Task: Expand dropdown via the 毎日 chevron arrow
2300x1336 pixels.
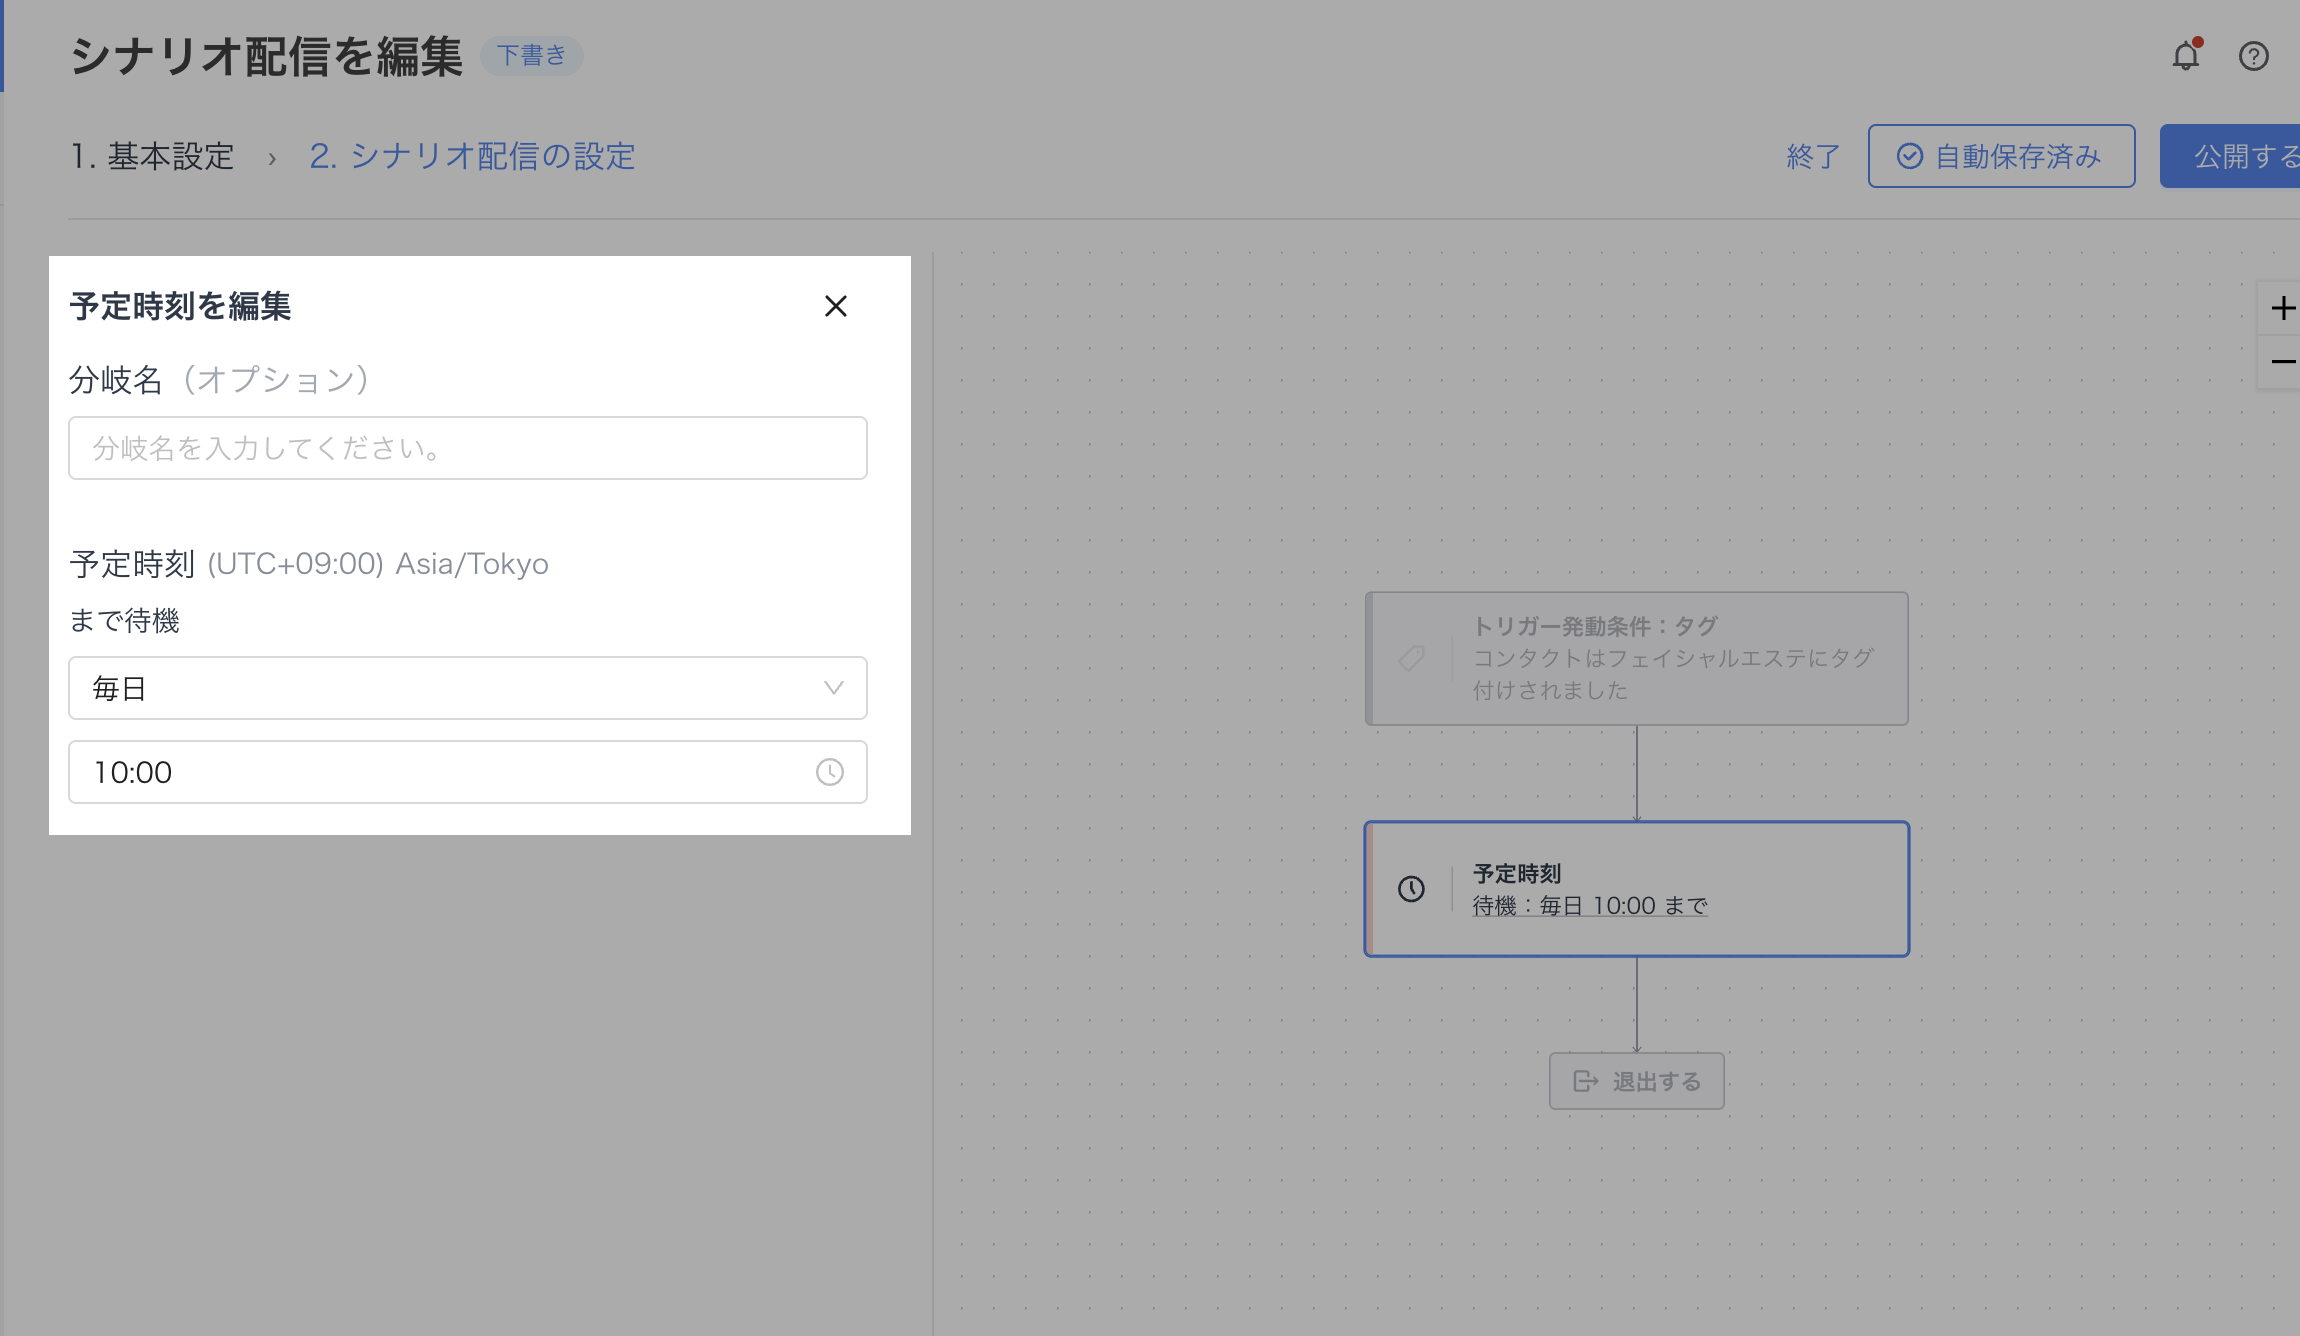Action: pyautogui.click(x=833, y=688)
